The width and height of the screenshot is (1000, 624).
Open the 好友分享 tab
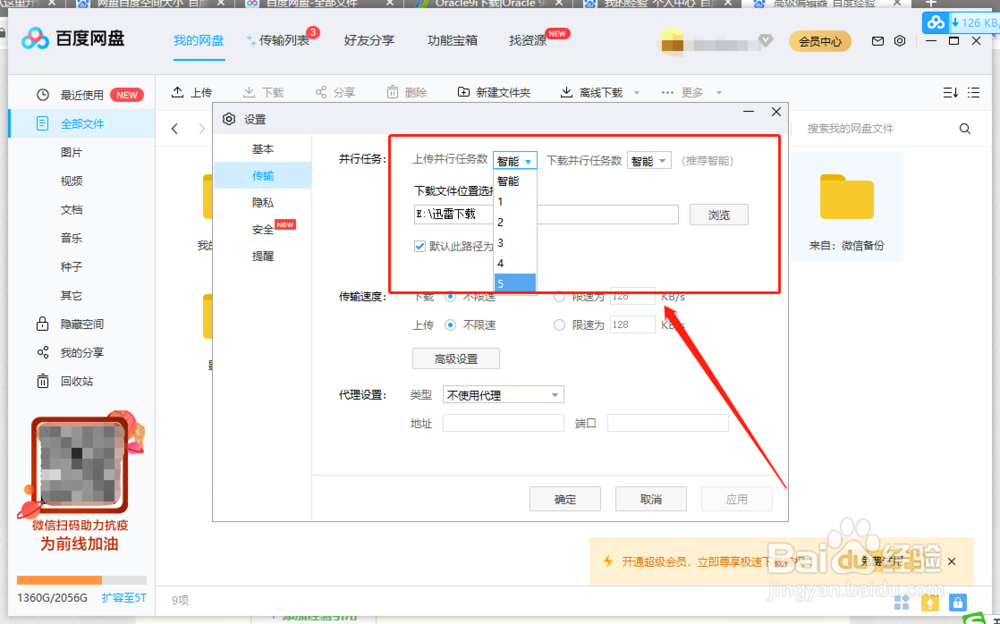pos(369,41)
